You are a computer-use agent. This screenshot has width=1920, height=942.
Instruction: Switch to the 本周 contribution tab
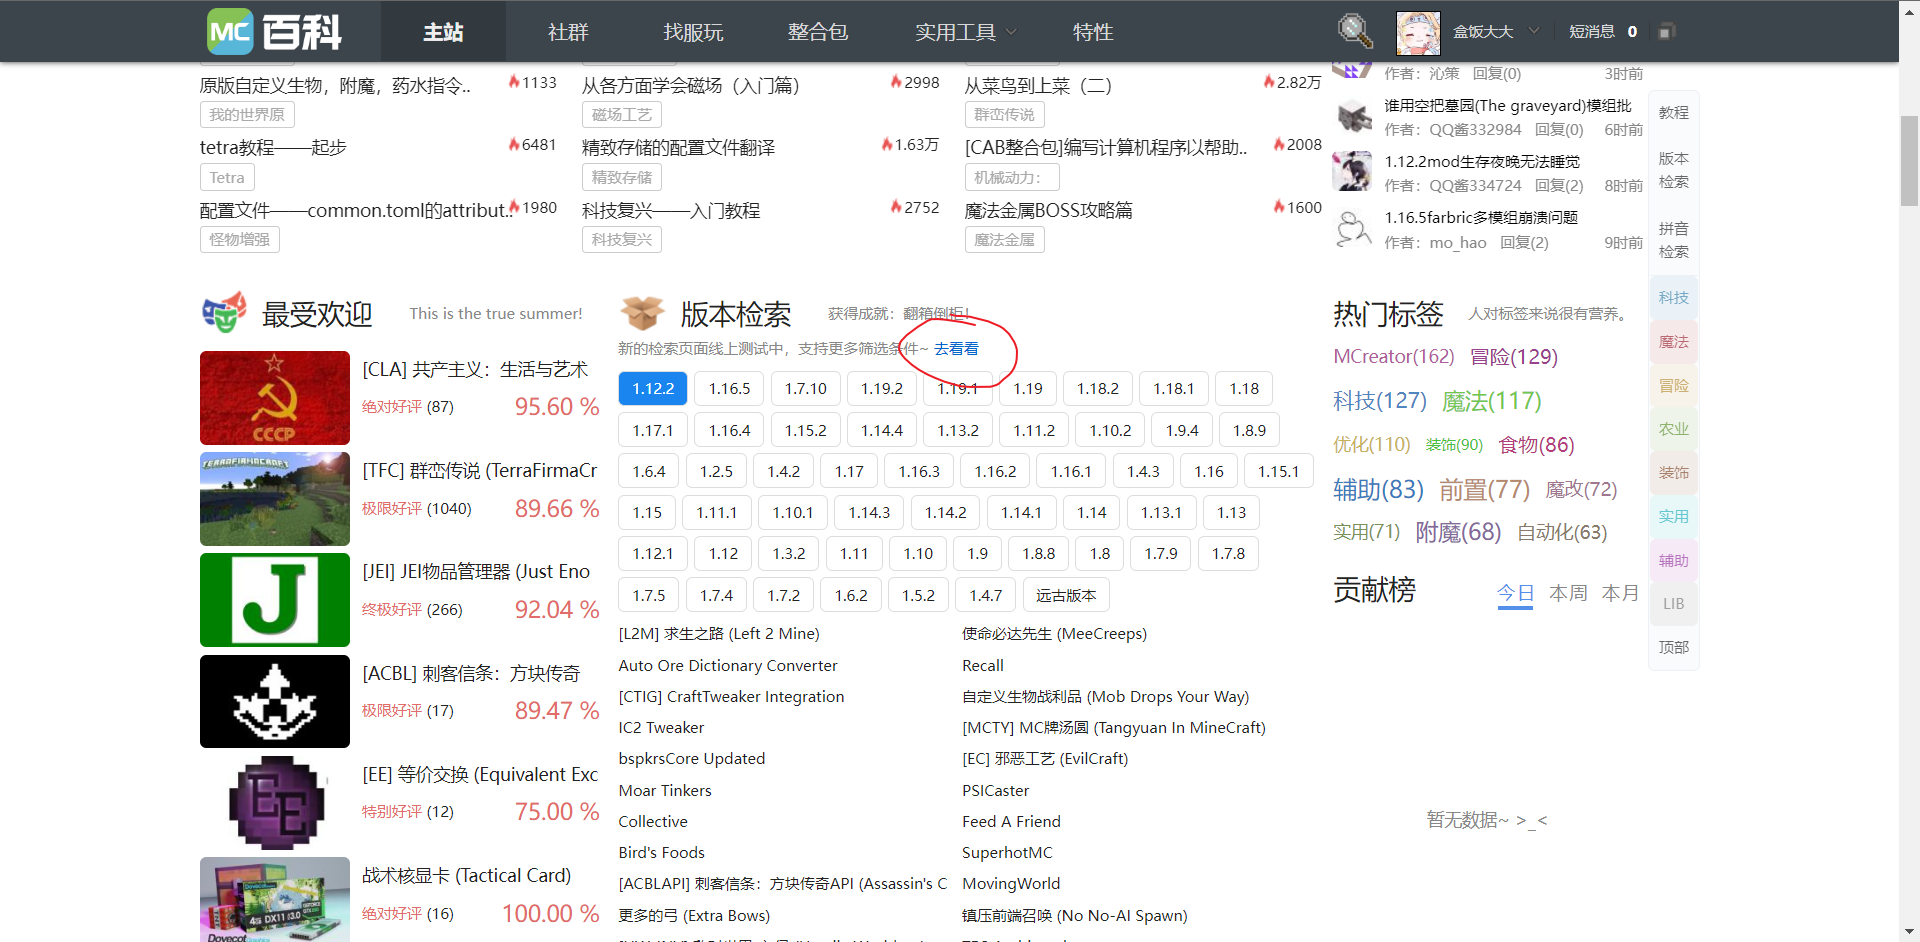pos(1567,593)
